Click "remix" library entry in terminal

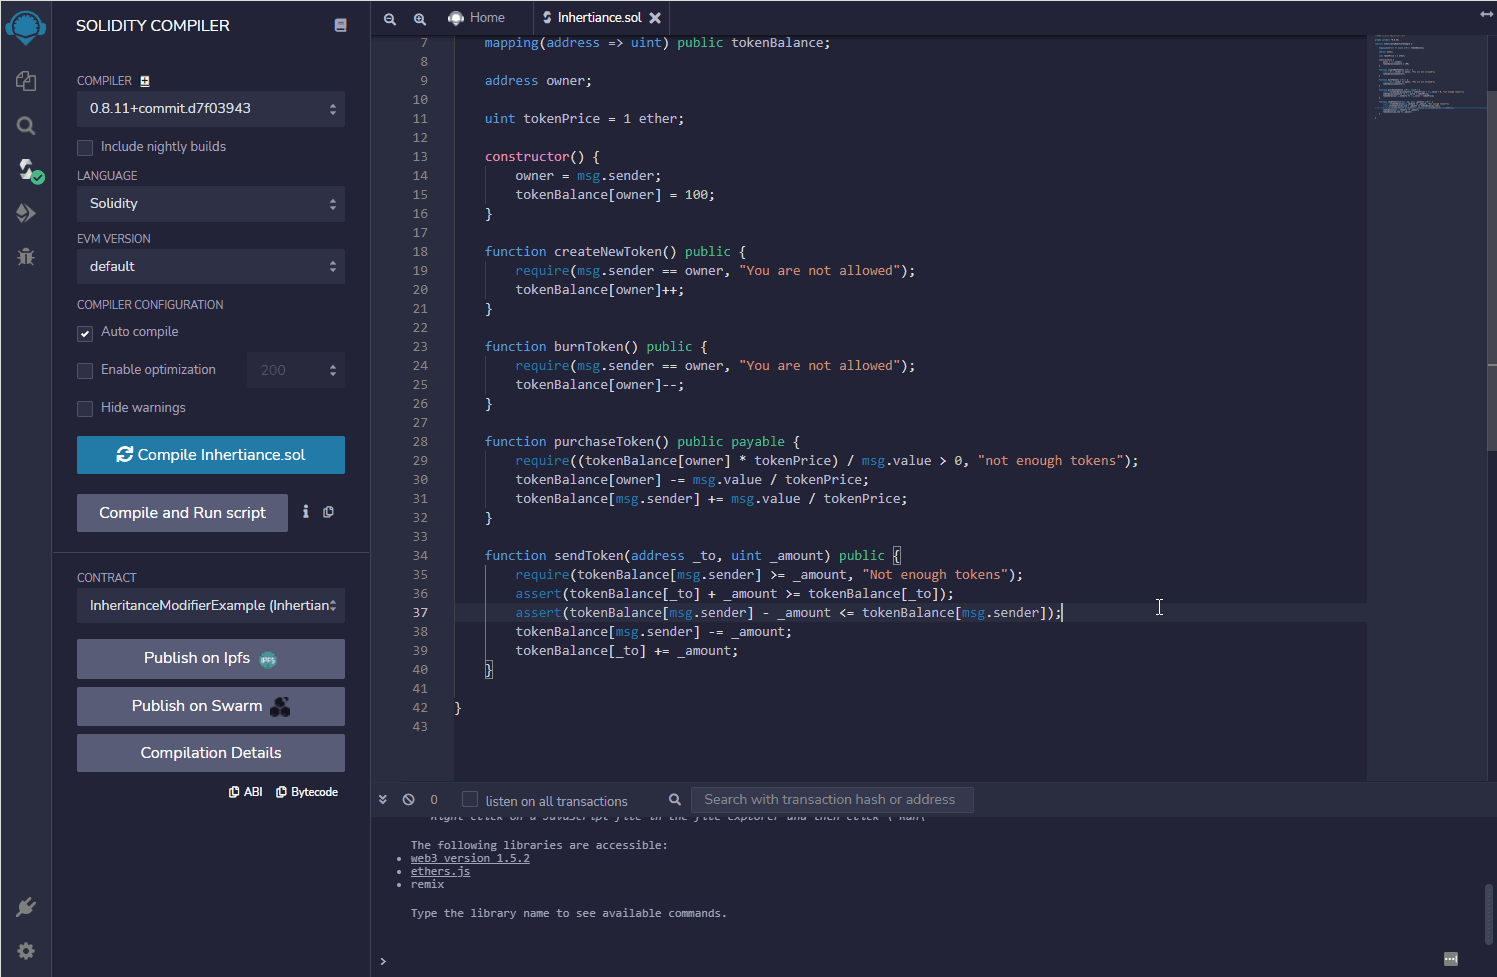[427, 884]
